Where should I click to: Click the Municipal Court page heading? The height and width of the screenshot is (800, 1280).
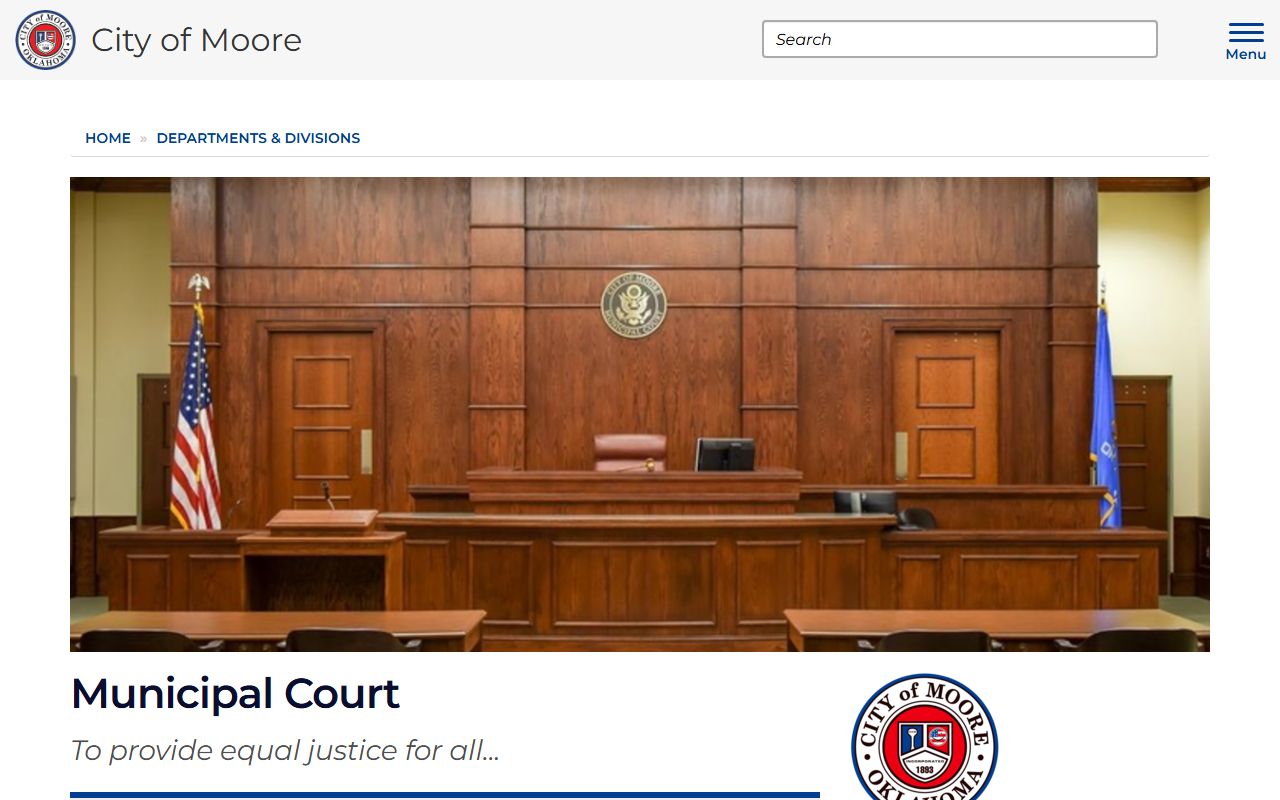[235, 693]
